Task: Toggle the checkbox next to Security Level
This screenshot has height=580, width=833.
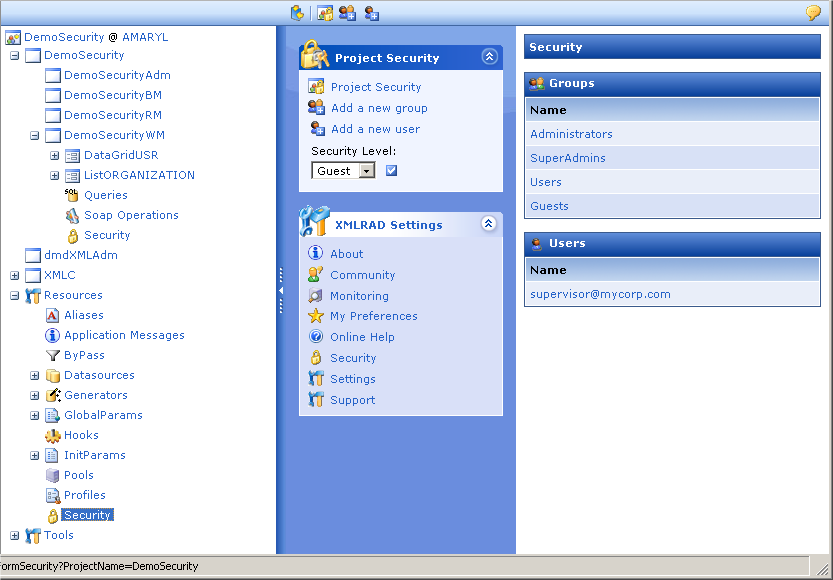Action: (392, 171)
